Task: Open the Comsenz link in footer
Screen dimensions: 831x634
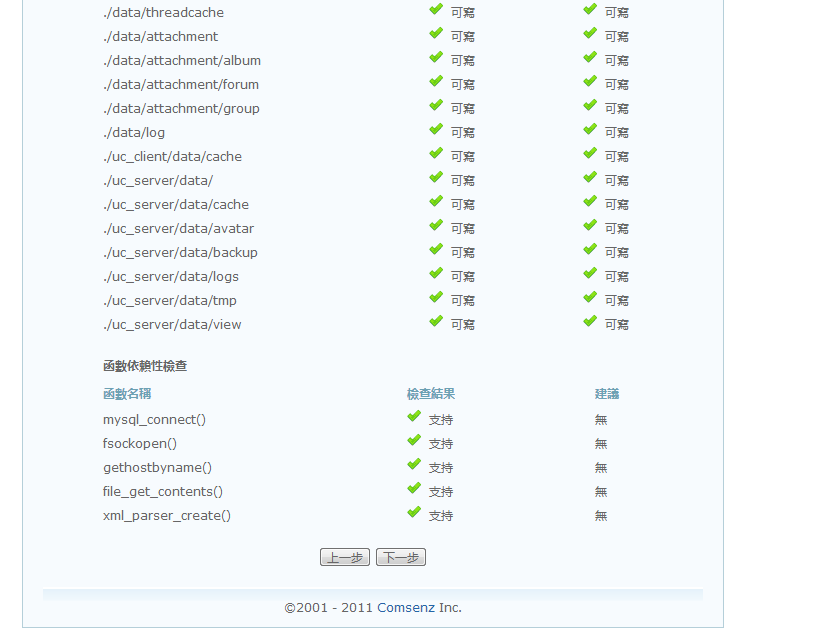Action: 406,607
